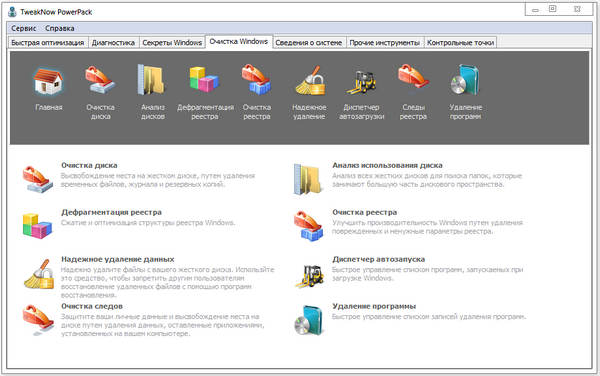
Task: Click the icon beside Очистка реестра heading
Action: tap(308, 226)
